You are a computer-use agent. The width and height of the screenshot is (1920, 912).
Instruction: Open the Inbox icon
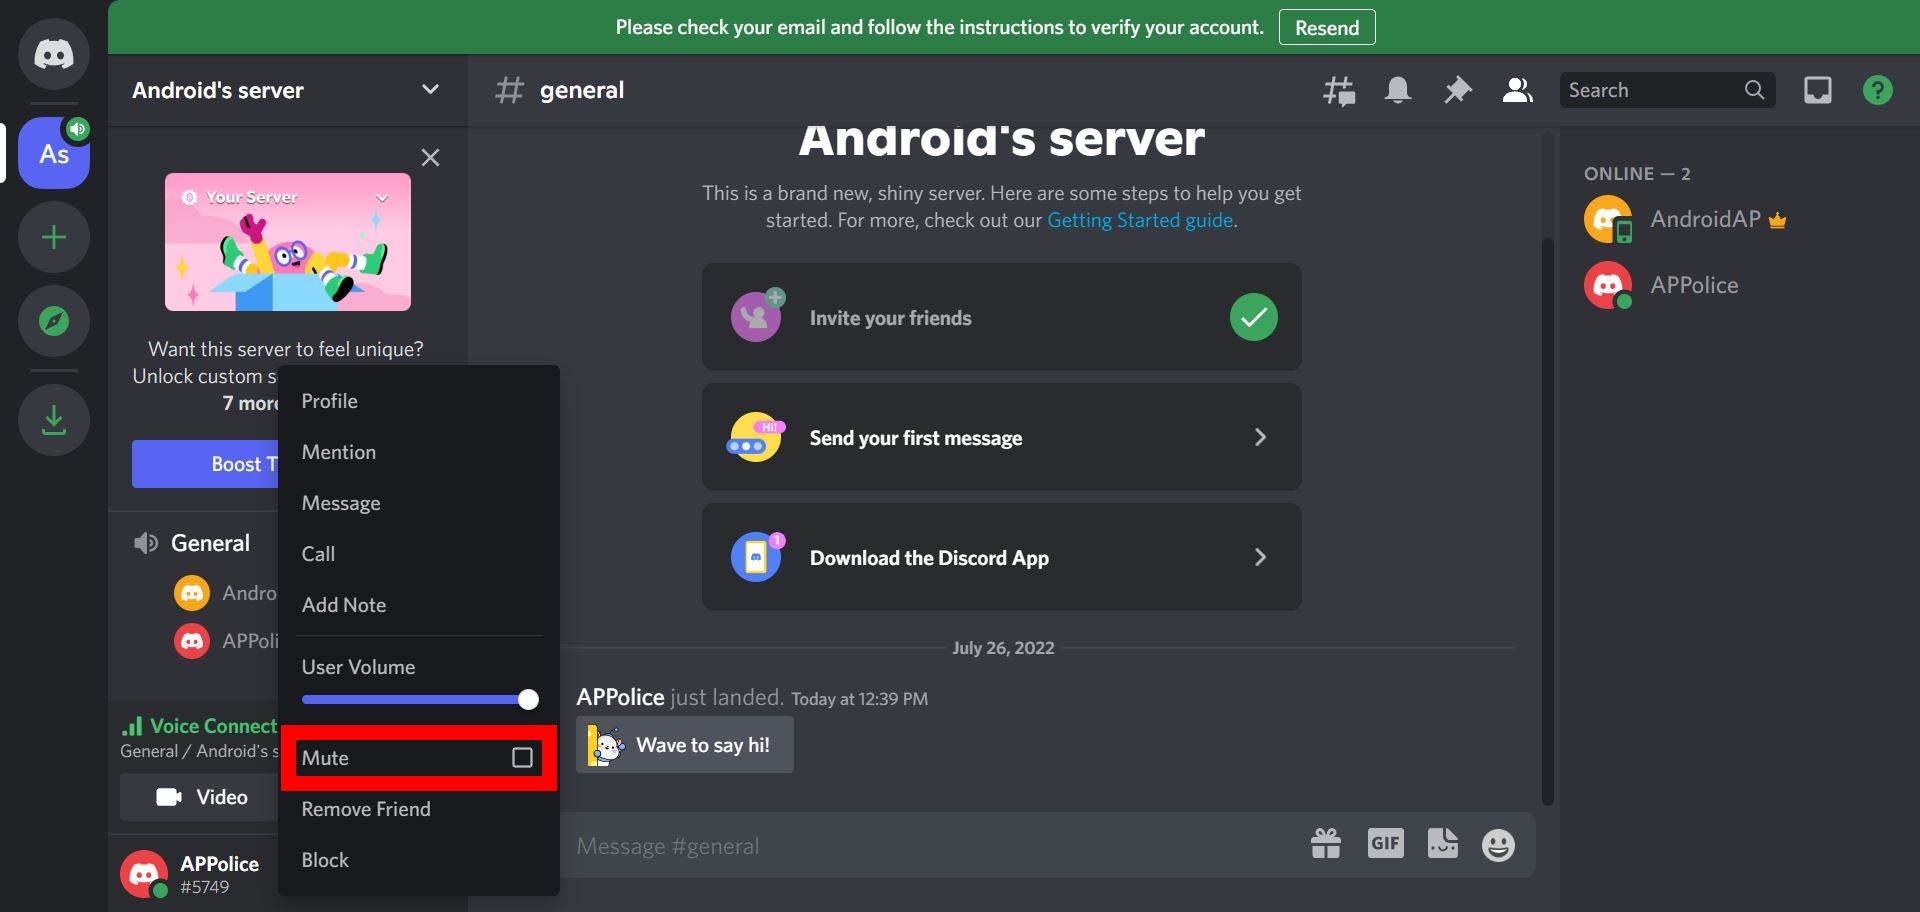point(1817,90)
